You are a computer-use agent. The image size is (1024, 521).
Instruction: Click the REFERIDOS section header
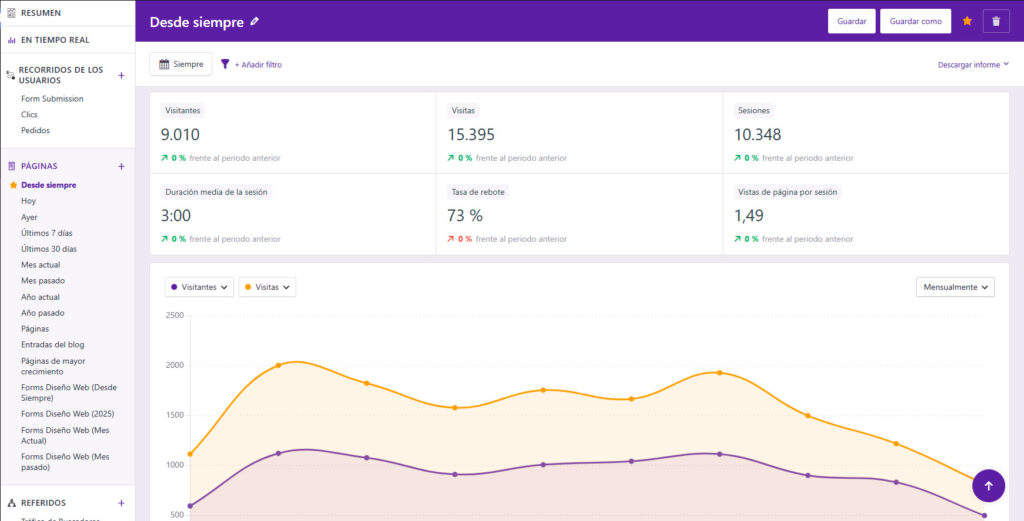click(43, 503)
